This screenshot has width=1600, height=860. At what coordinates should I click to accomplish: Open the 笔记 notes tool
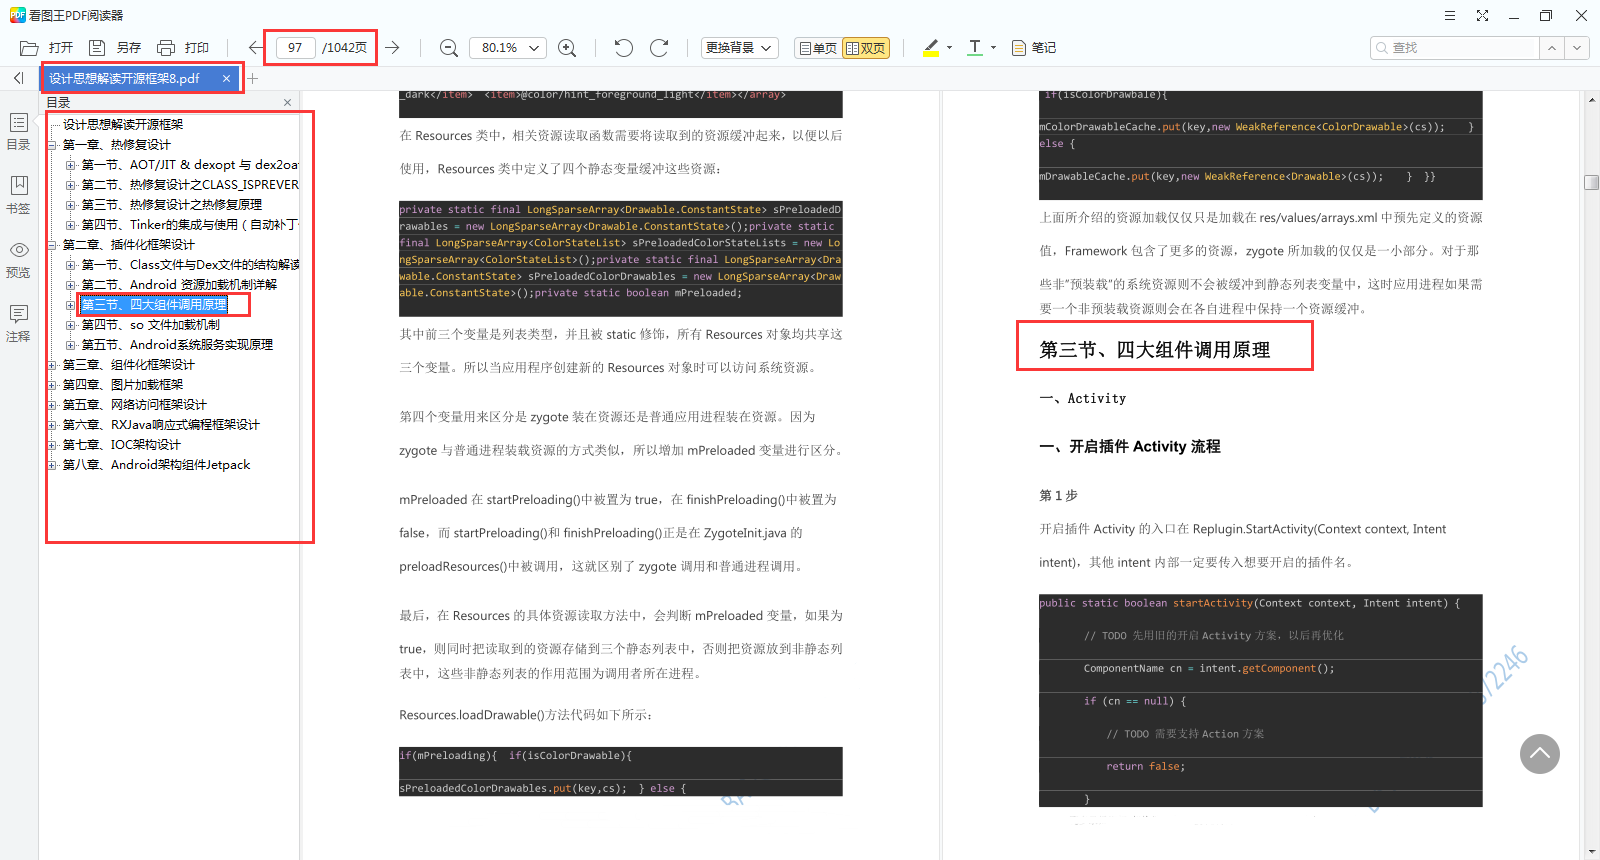(x=1034, y=47)
